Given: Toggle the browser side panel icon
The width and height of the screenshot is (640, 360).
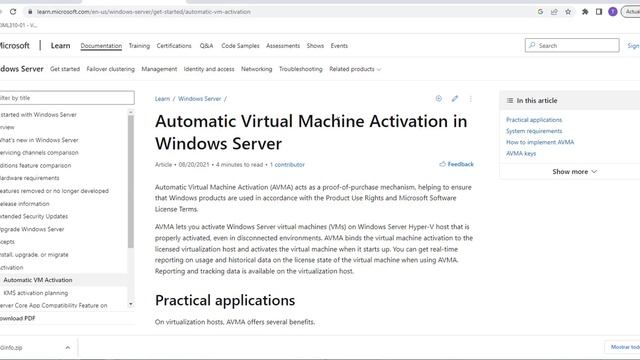Looking at the screenshot, I should pyautogui.click(x=599, y=12).
